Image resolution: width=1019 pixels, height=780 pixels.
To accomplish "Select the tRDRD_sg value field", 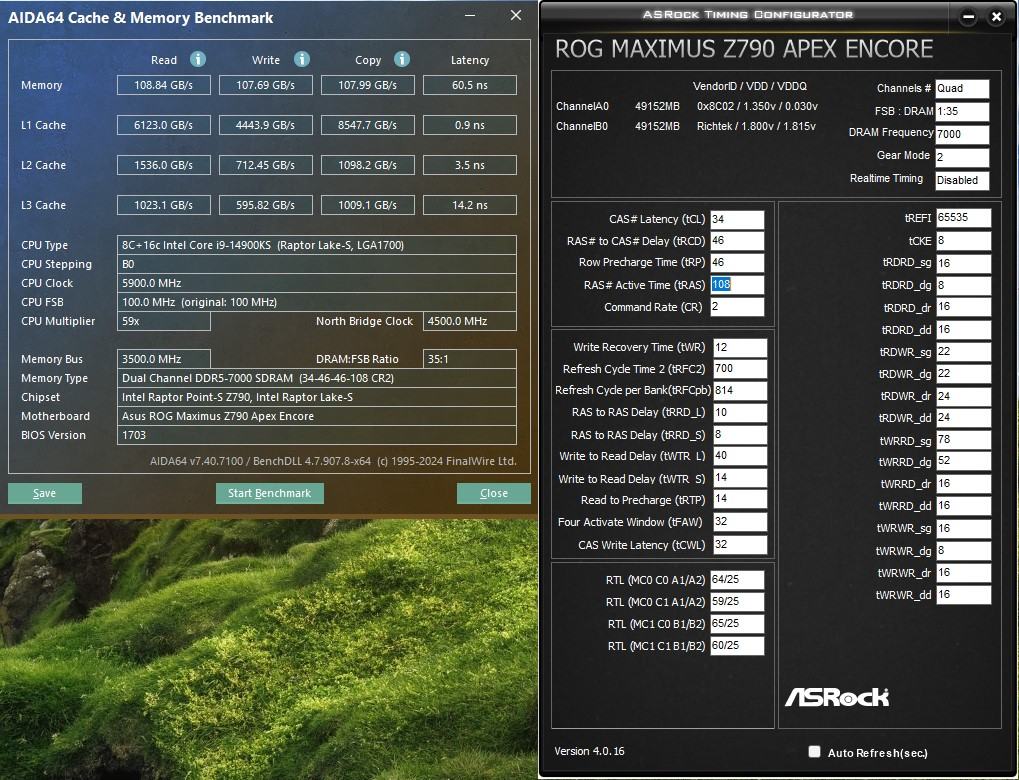I will [x=963, y=263].
